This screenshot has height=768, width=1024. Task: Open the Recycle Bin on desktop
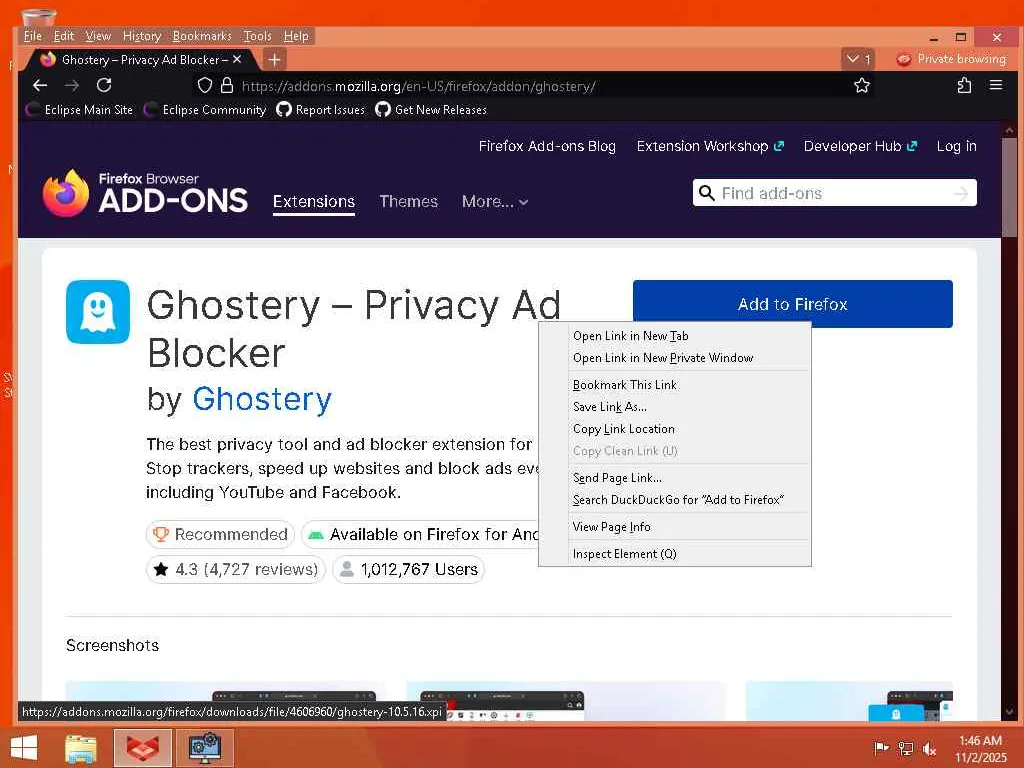click(x=39, y=16)
